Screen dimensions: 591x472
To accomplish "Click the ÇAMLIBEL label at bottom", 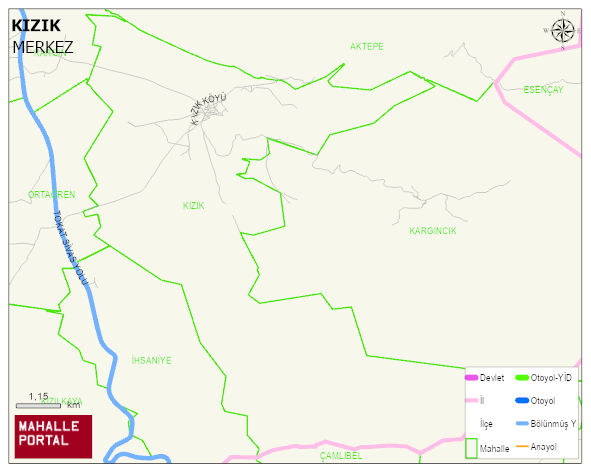I will pyautogui.click(x=341, y=455).
